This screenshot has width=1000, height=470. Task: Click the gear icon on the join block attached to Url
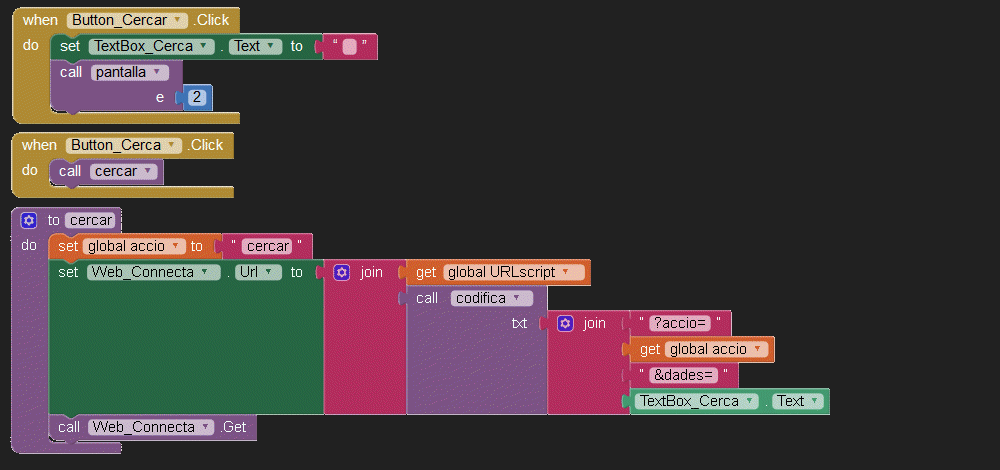[x=342, y=272]
